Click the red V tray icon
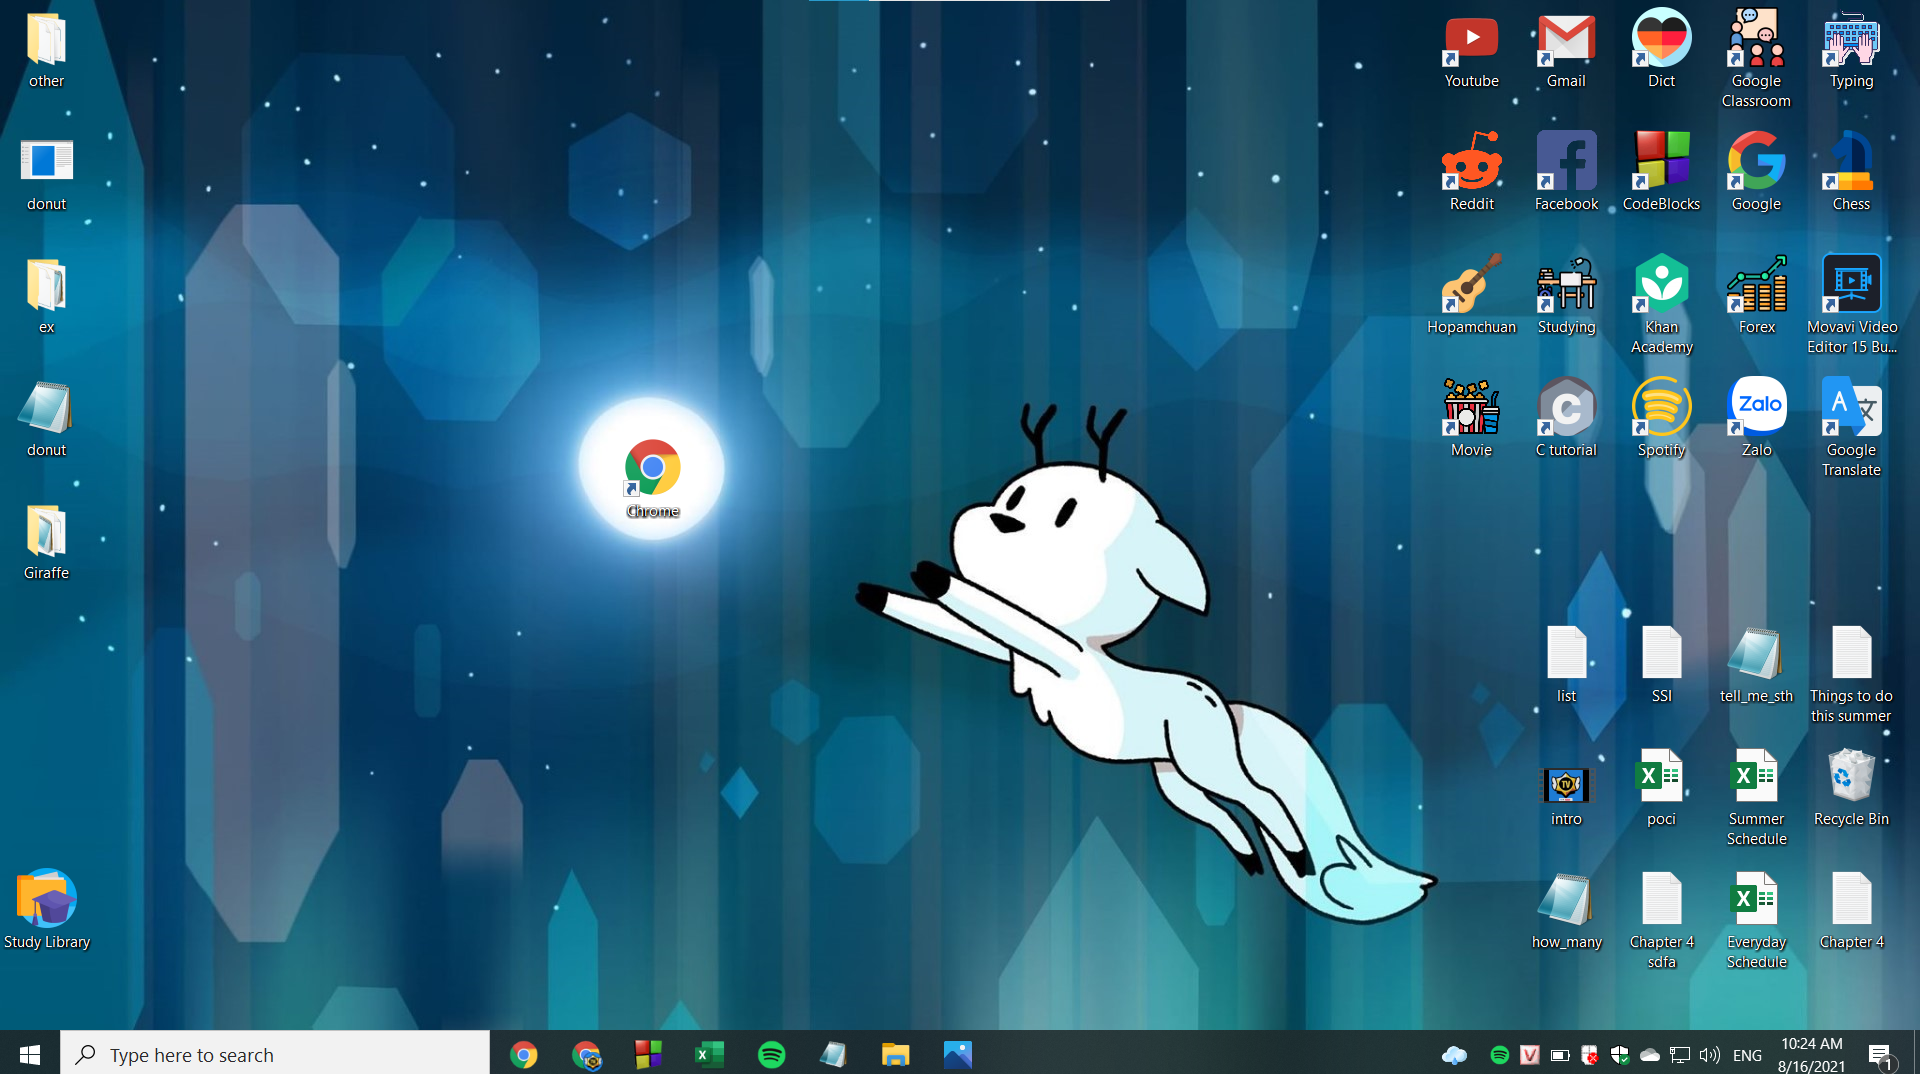The image size is (1920, 1074). 1529,1055
